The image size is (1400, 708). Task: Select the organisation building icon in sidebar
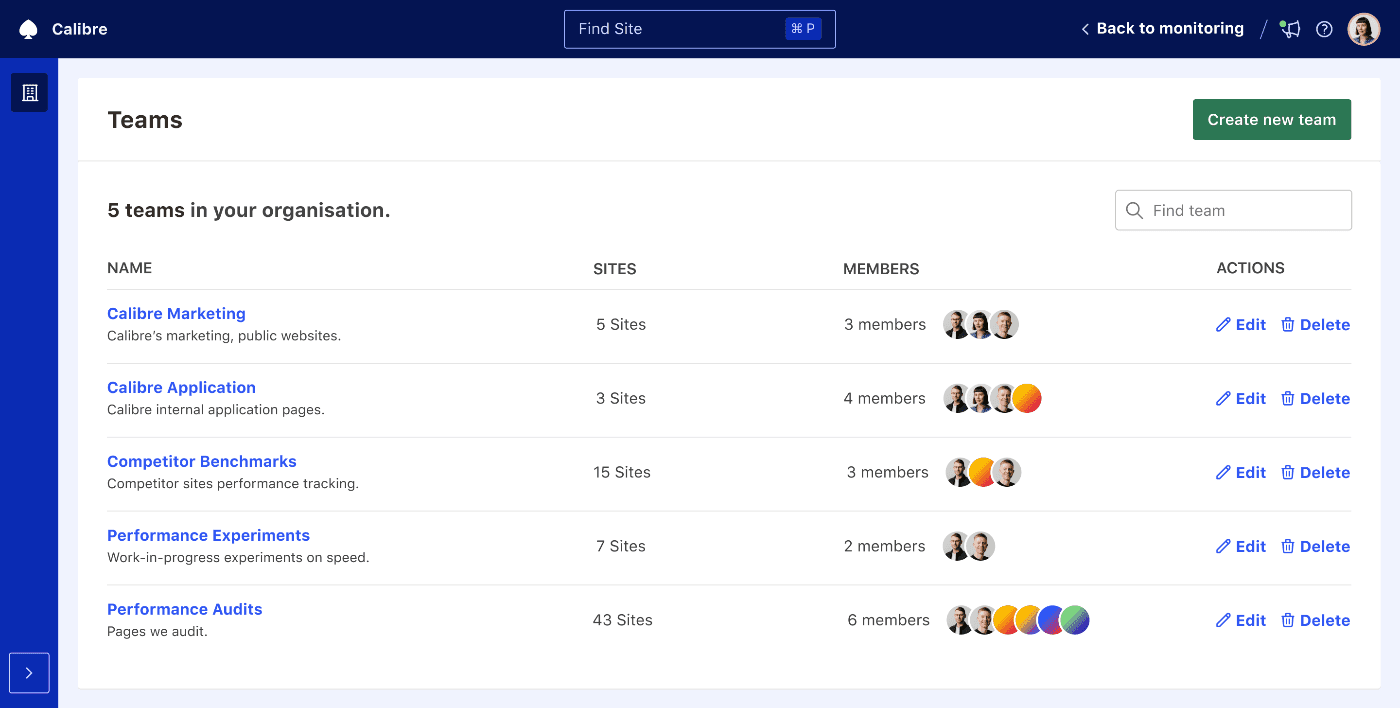tap(29, 92)
